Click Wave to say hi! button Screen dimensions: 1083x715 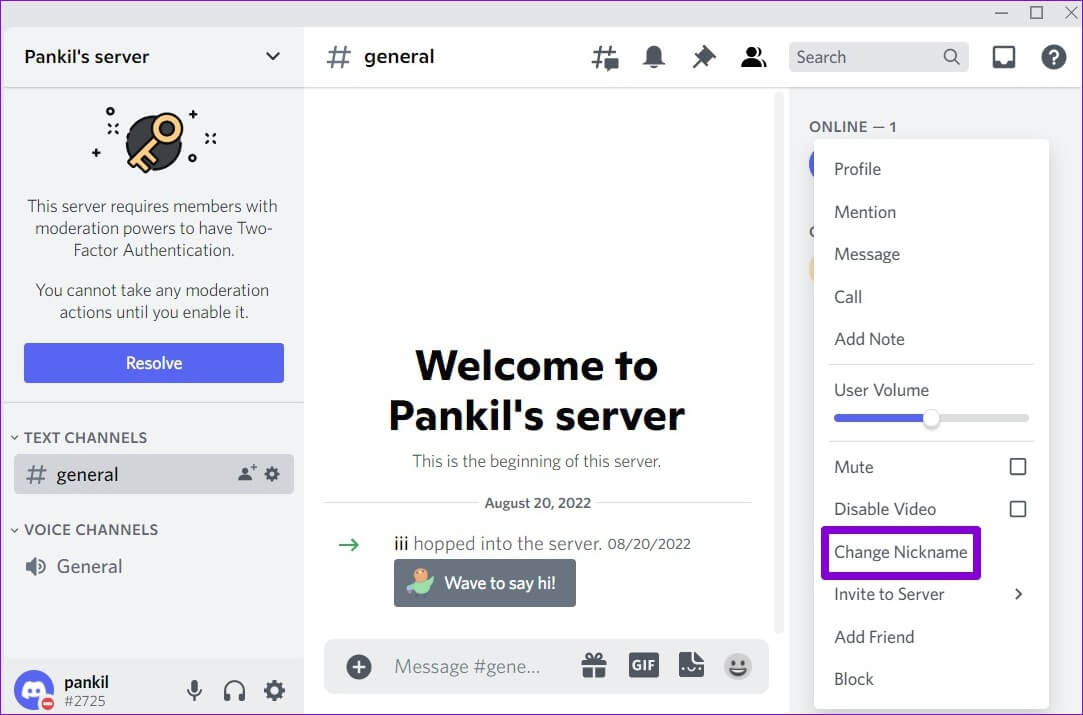click(x=485, y=583)
